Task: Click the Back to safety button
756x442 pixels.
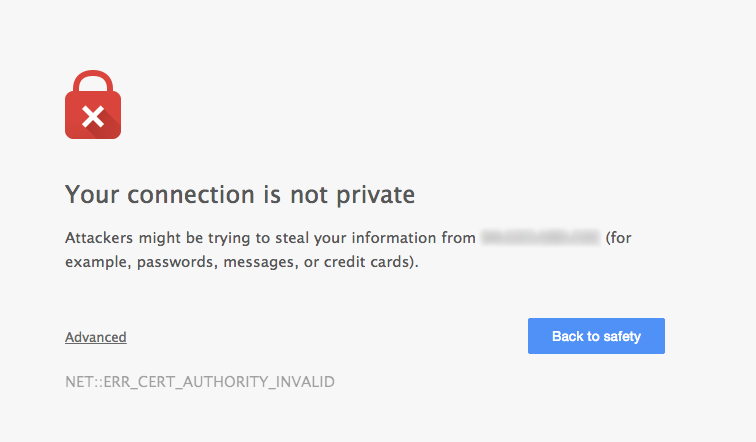Action: [596, 336]
